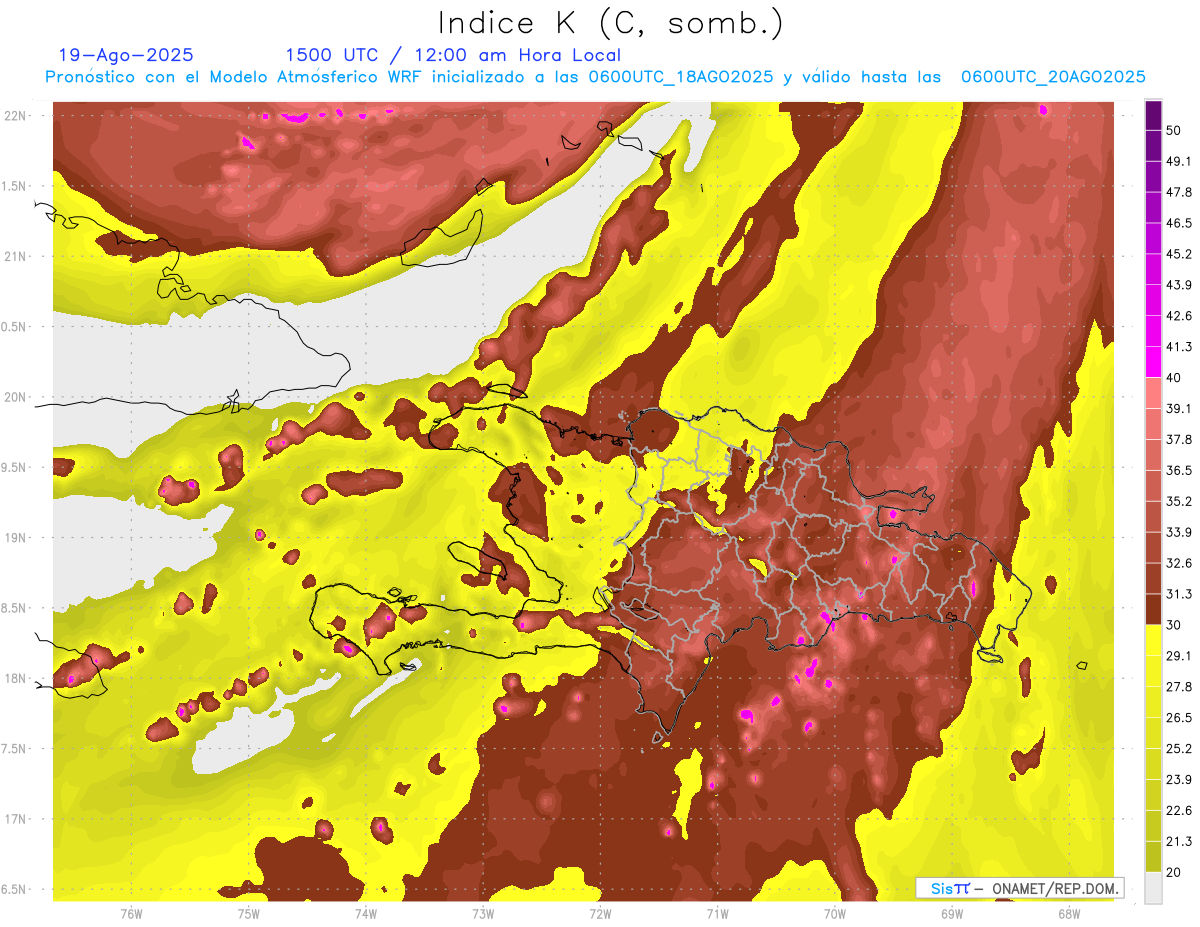The image size is (1200, 927).
Task: Click the latitude axis label "20N"
Action: 15,397
